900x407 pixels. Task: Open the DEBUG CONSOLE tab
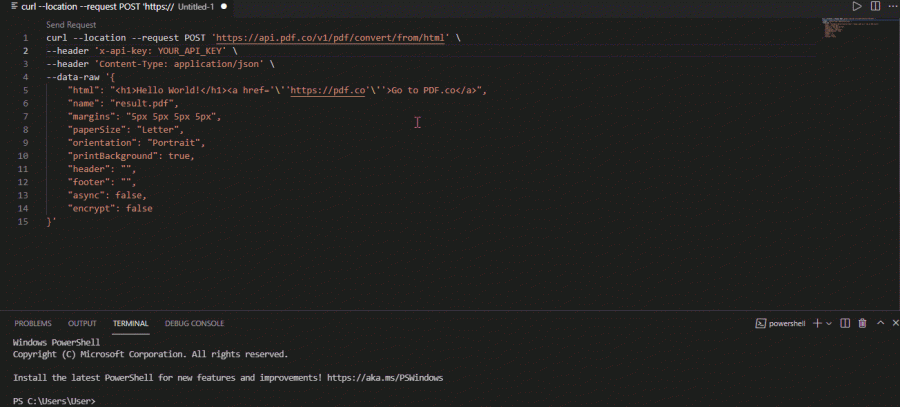pyautogui.click(x=194, y=323)
